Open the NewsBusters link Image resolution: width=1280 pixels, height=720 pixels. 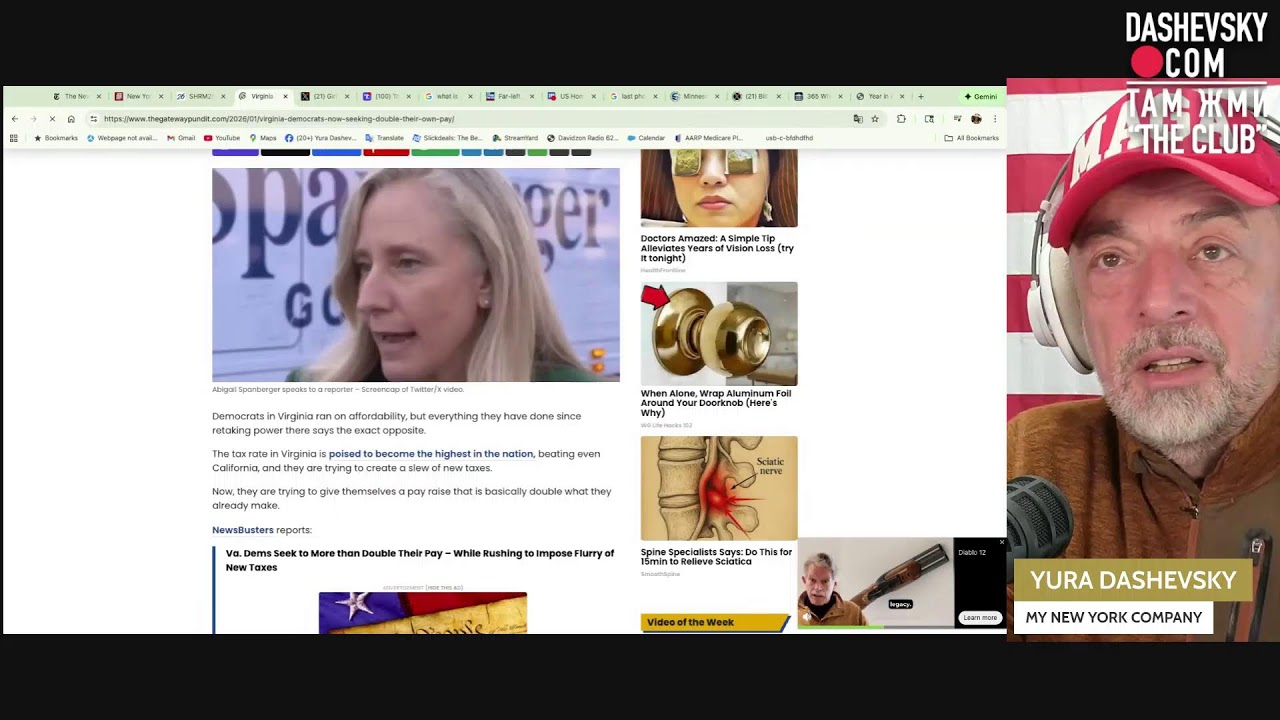tap(243, 530)
